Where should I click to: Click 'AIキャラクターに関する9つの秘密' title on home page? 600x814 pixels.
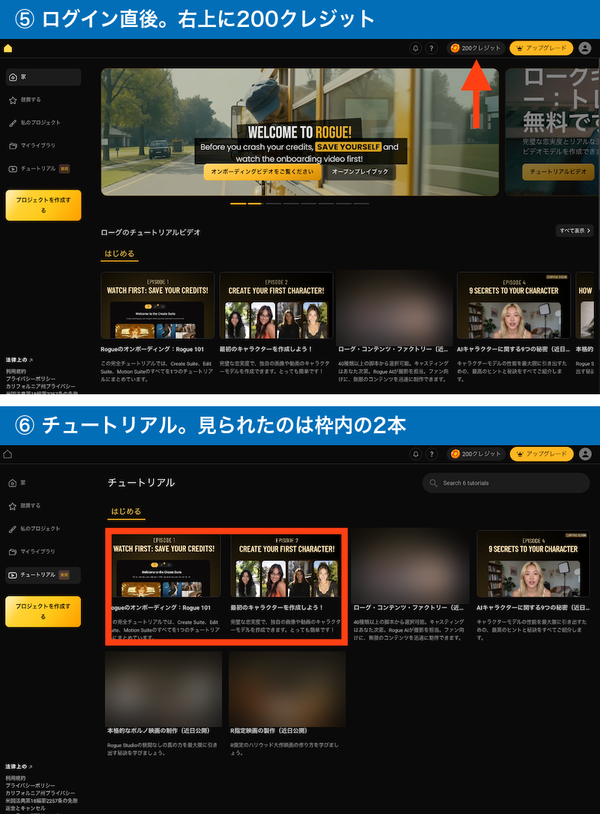click(513, 349)
